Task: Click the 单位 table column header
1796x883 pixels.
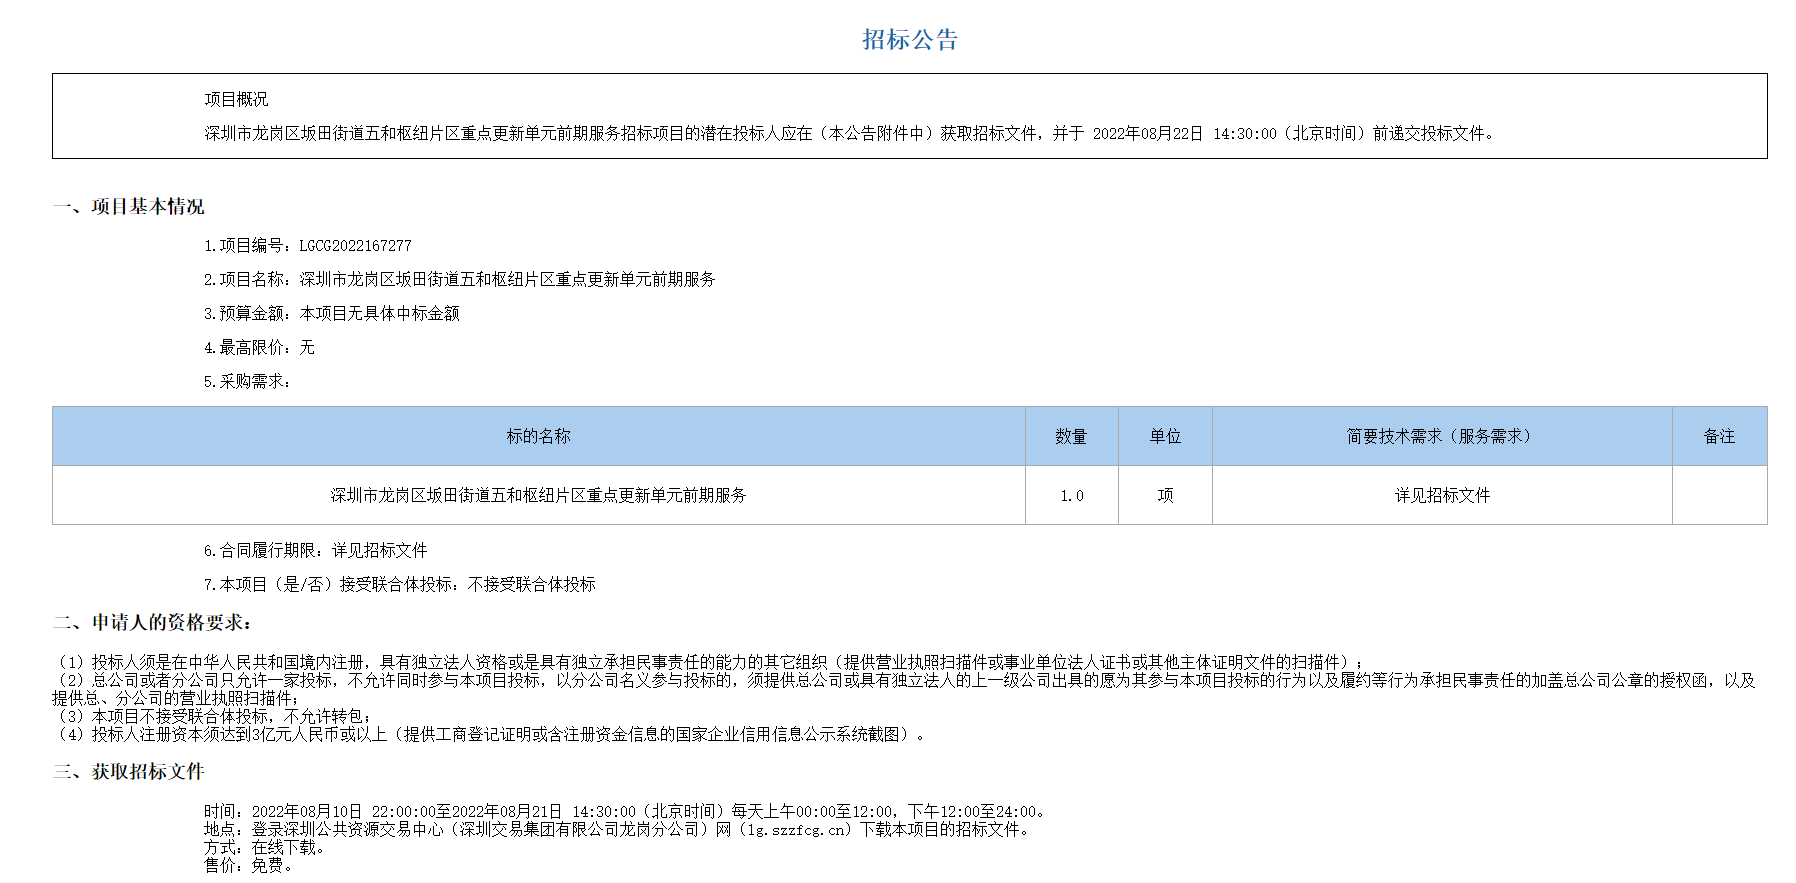Action: pos(1165,436)
